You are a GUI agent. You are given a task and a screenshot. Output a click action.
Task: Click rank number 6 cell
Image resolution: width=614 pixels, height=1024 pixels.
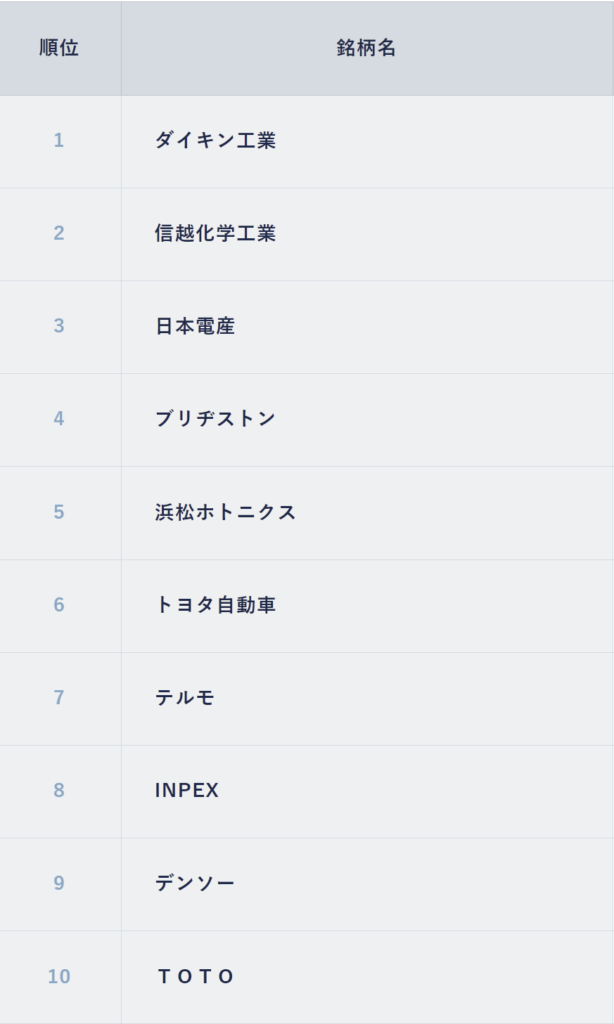click(59, 605)
